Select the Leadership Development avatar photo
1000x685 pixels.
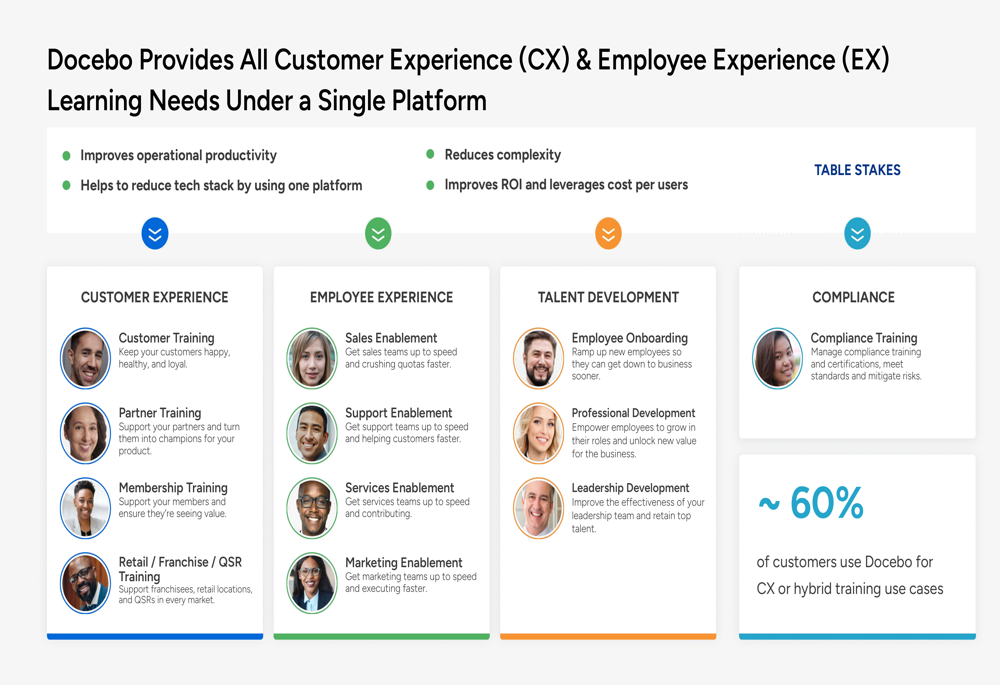click(x=539, y=508)
